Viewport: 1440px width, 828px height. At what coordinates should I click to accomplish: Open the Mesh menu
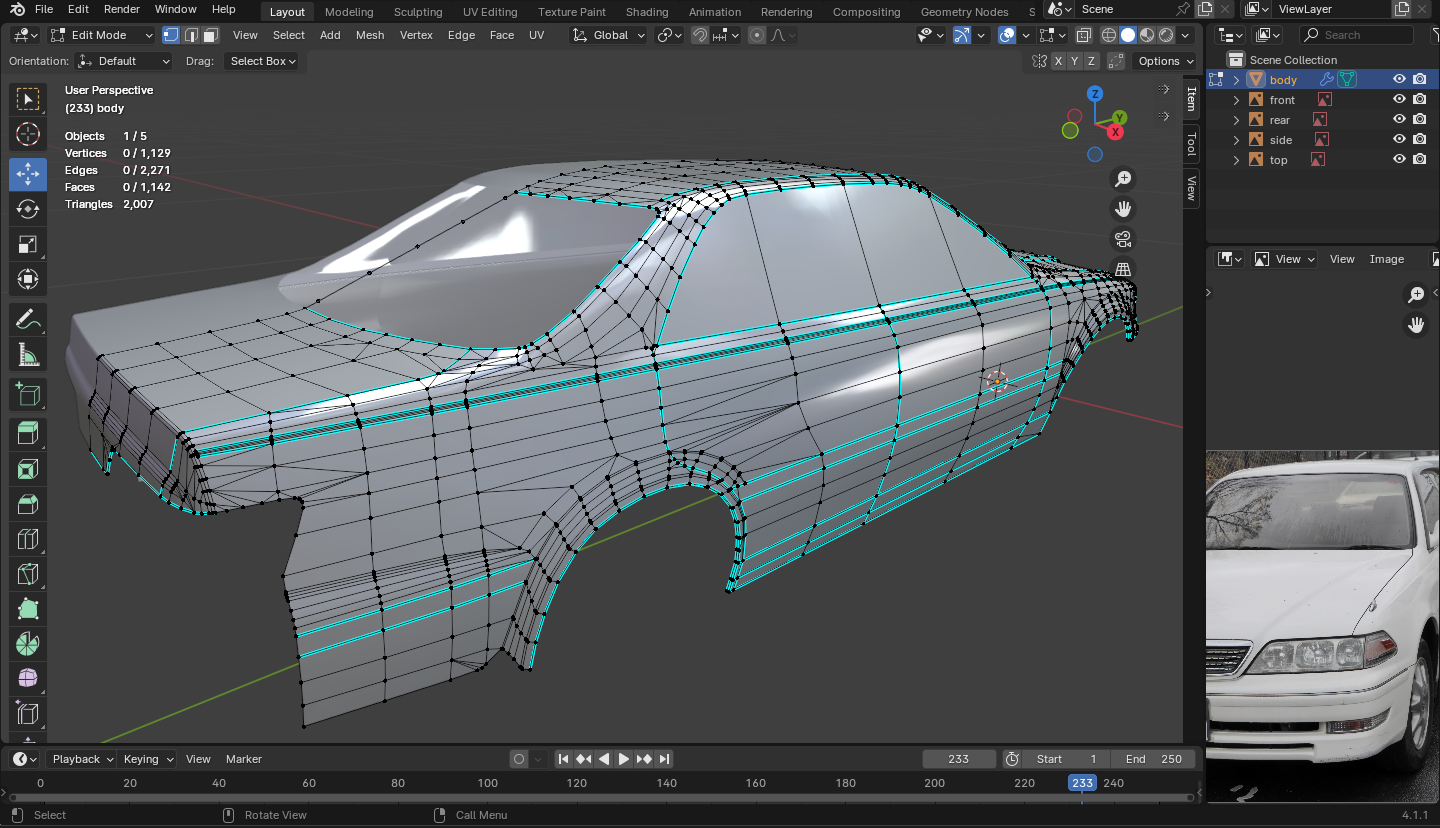tap(369, 35)
